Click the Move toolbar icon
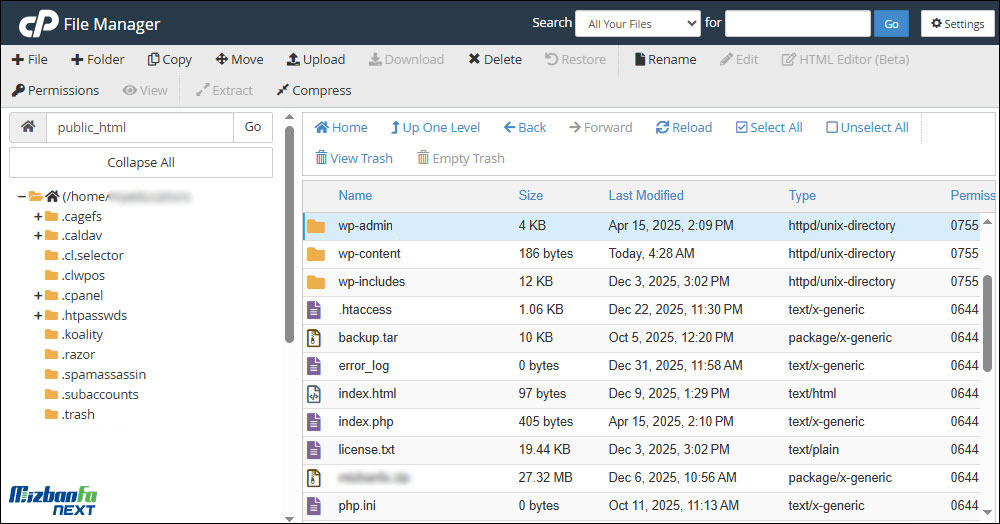Screen dimensions: 1000x524 pyautogui.click(x=239, y=59)
